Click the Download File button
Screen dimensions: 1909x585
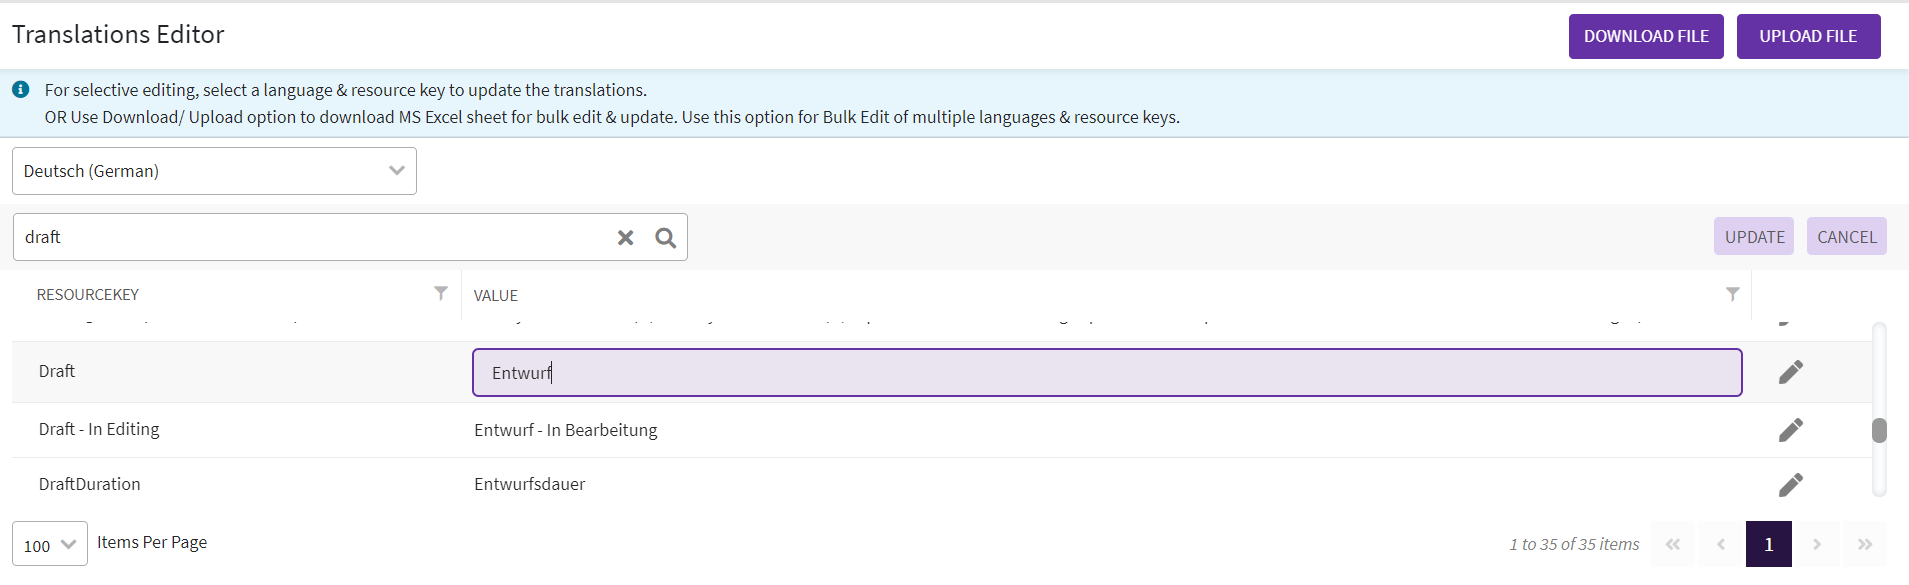click(x=1645, y=37)
